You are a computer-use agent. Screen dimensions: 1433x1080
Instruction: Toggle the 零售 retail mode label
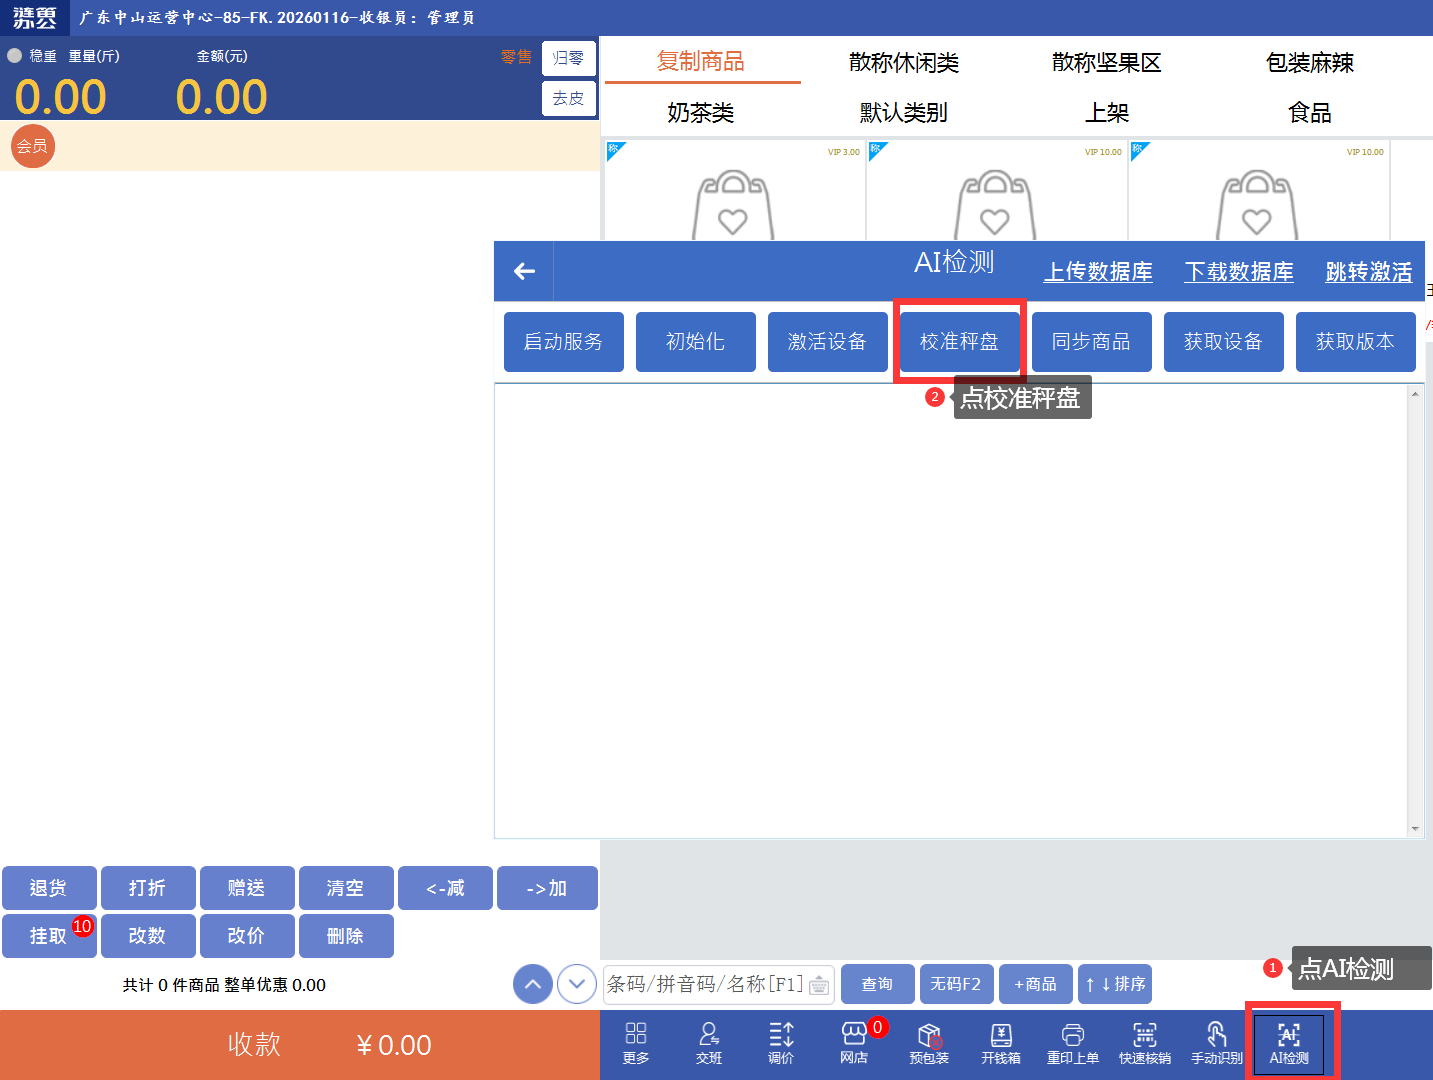coord(516,57)
